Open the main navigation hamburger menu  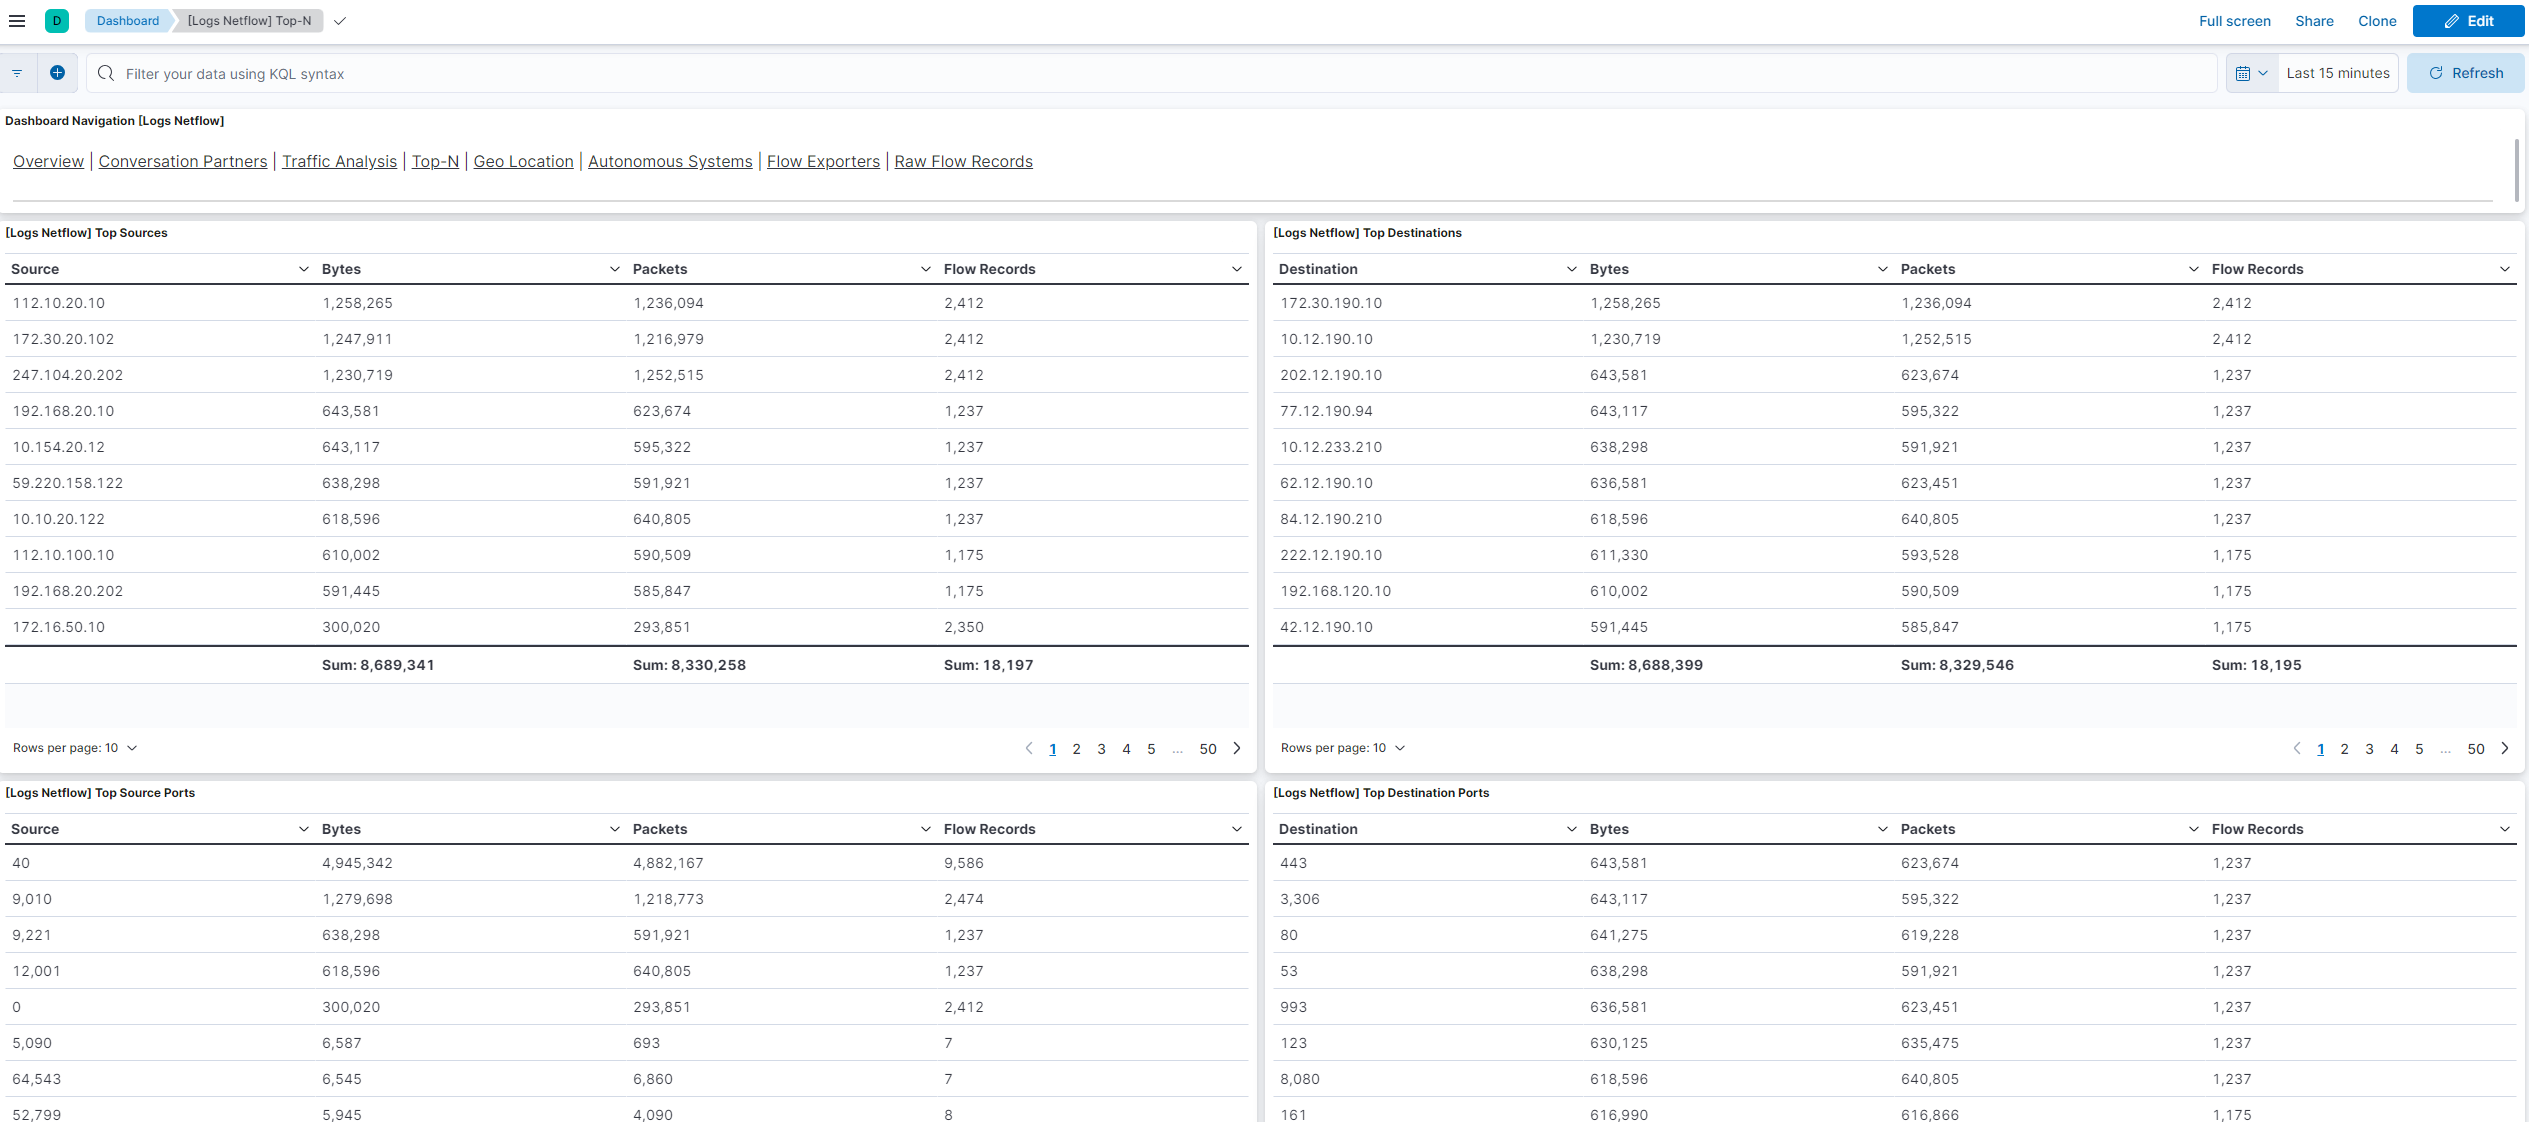(17, 20)
